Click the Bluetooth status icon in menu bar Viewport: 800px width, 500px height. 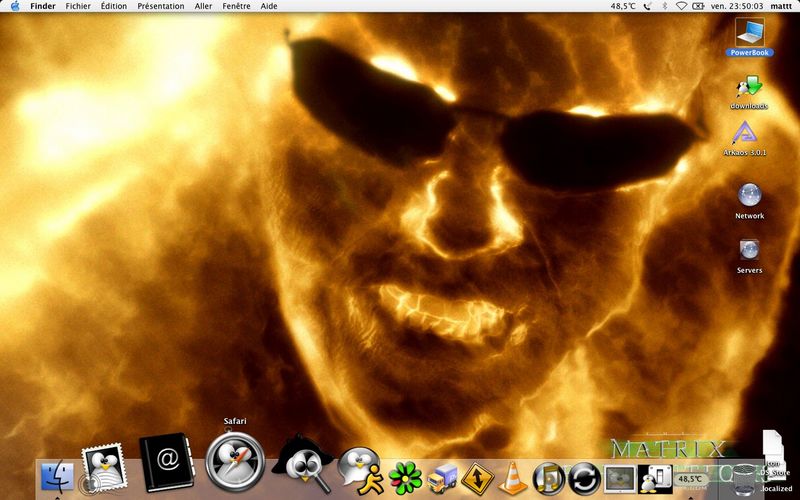(x=664, y=6)
